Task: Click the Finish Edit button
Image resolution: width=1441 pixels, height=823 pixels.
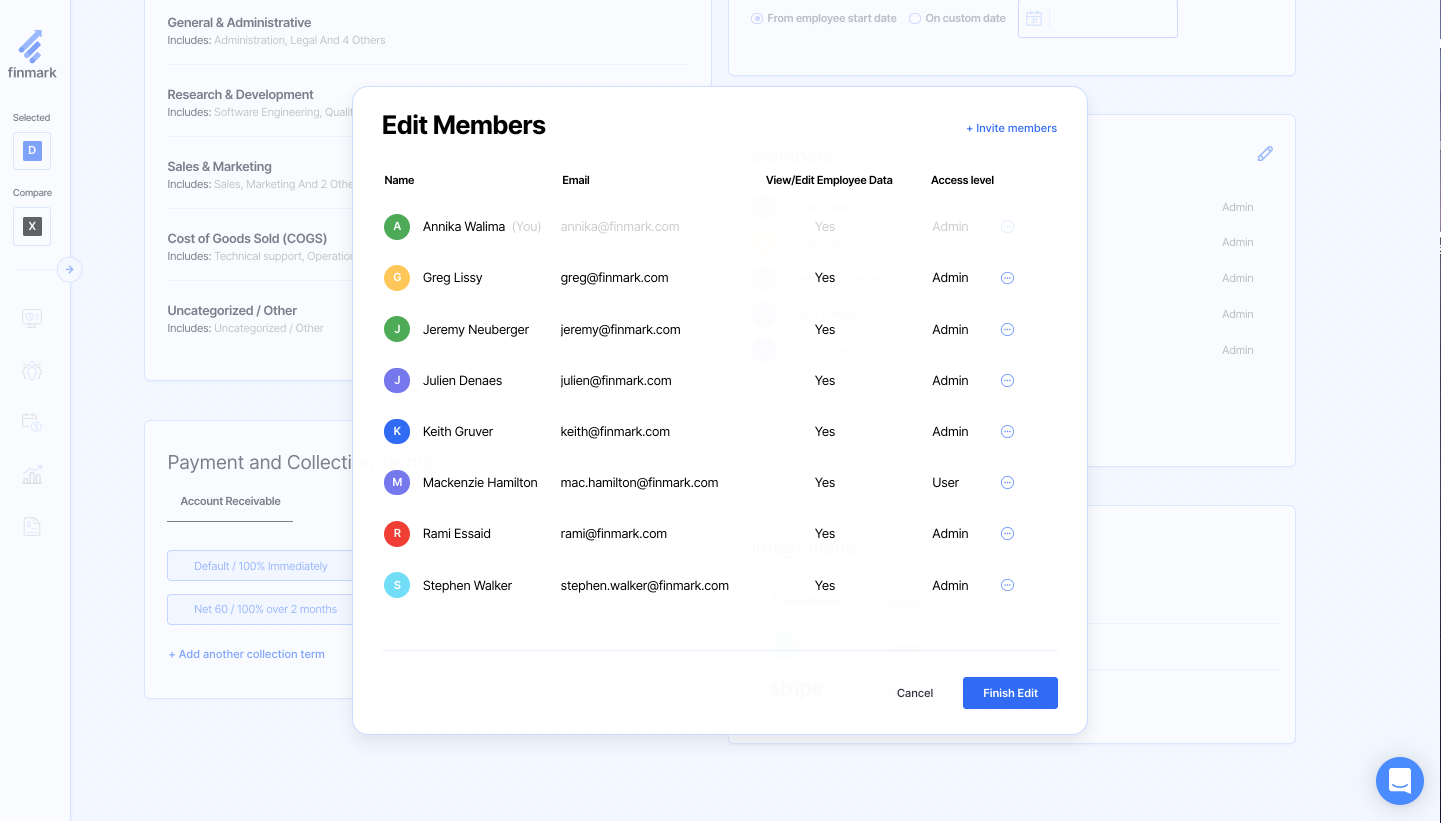Action: (x=1010, y=693)
